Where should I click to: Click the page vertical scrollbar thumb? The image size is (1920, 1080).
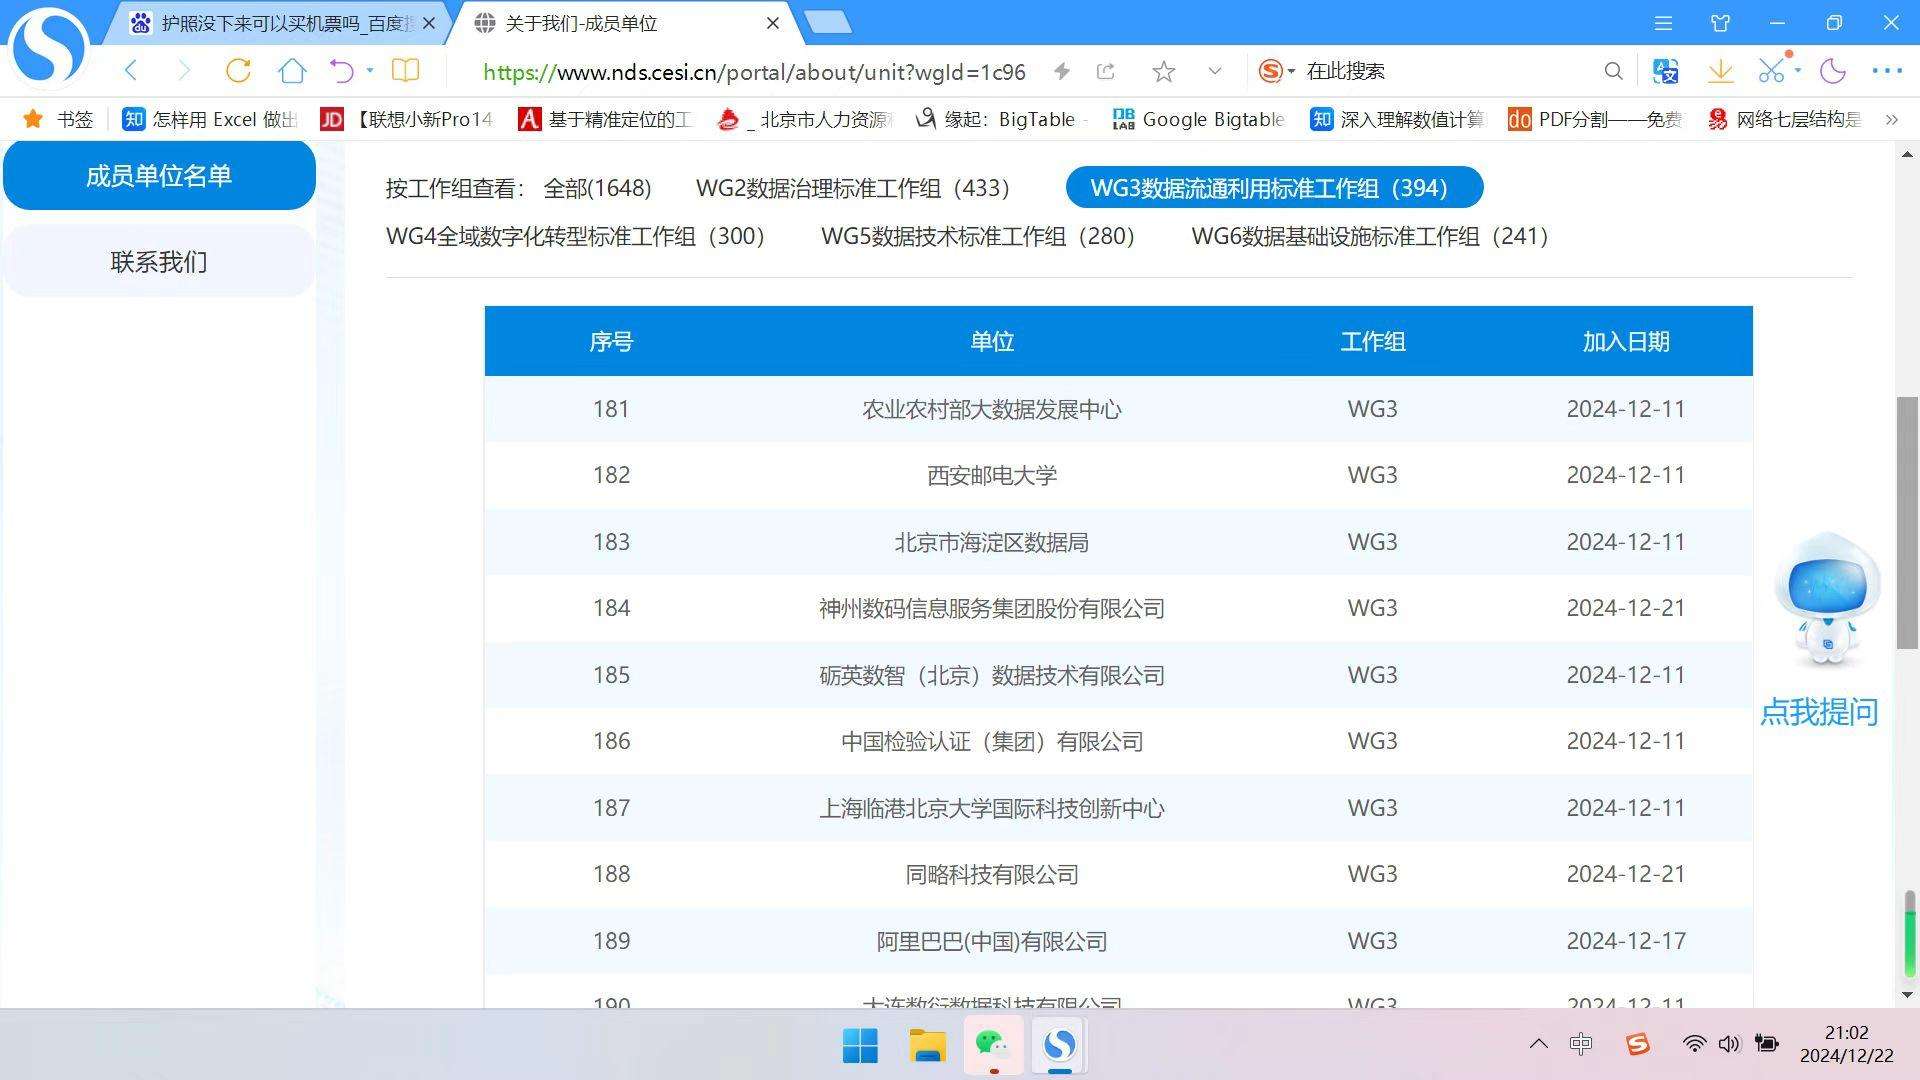point(1907,522)
